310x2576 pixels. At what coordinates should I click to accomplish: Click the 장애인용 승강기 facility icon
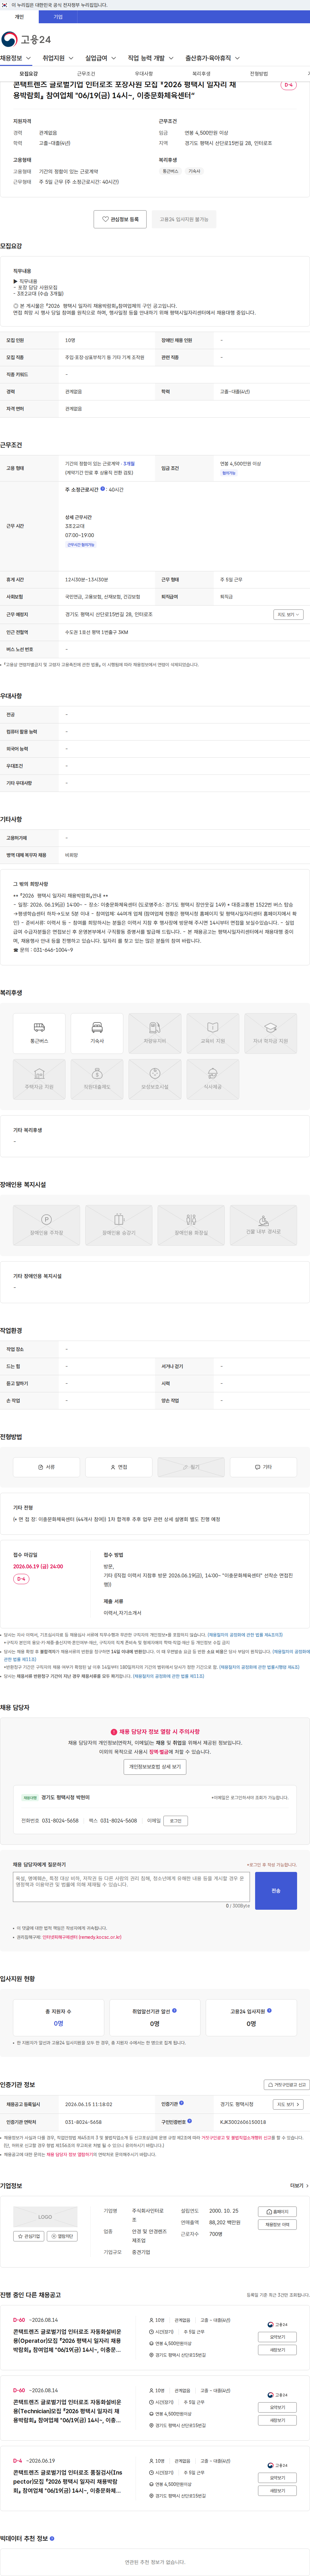pyautogui.click(x=119, y=1225)
